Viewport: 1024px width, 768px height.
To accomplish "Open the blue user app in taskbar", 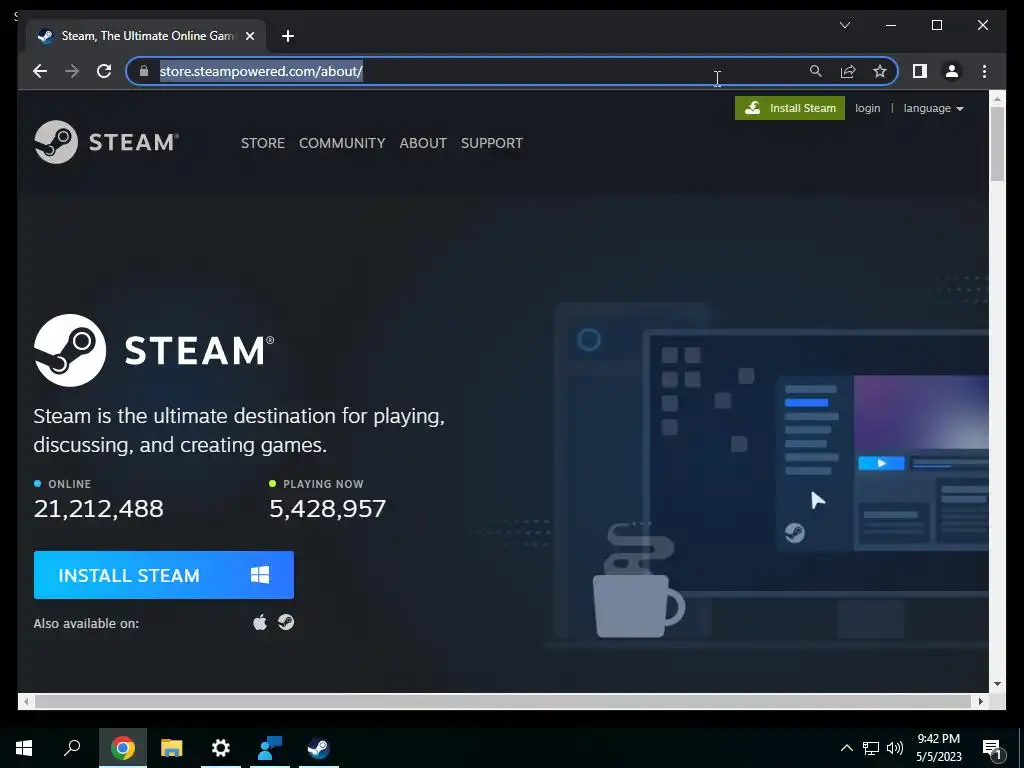I will [270, 748].
